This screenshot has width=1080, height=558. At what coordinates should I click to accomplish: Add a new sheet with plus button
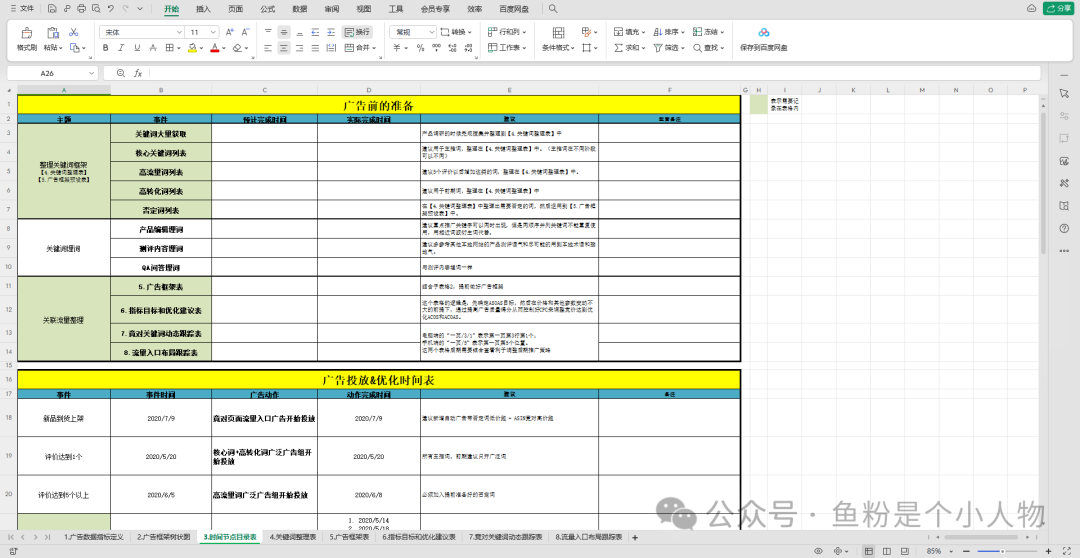tap(635, 537)
